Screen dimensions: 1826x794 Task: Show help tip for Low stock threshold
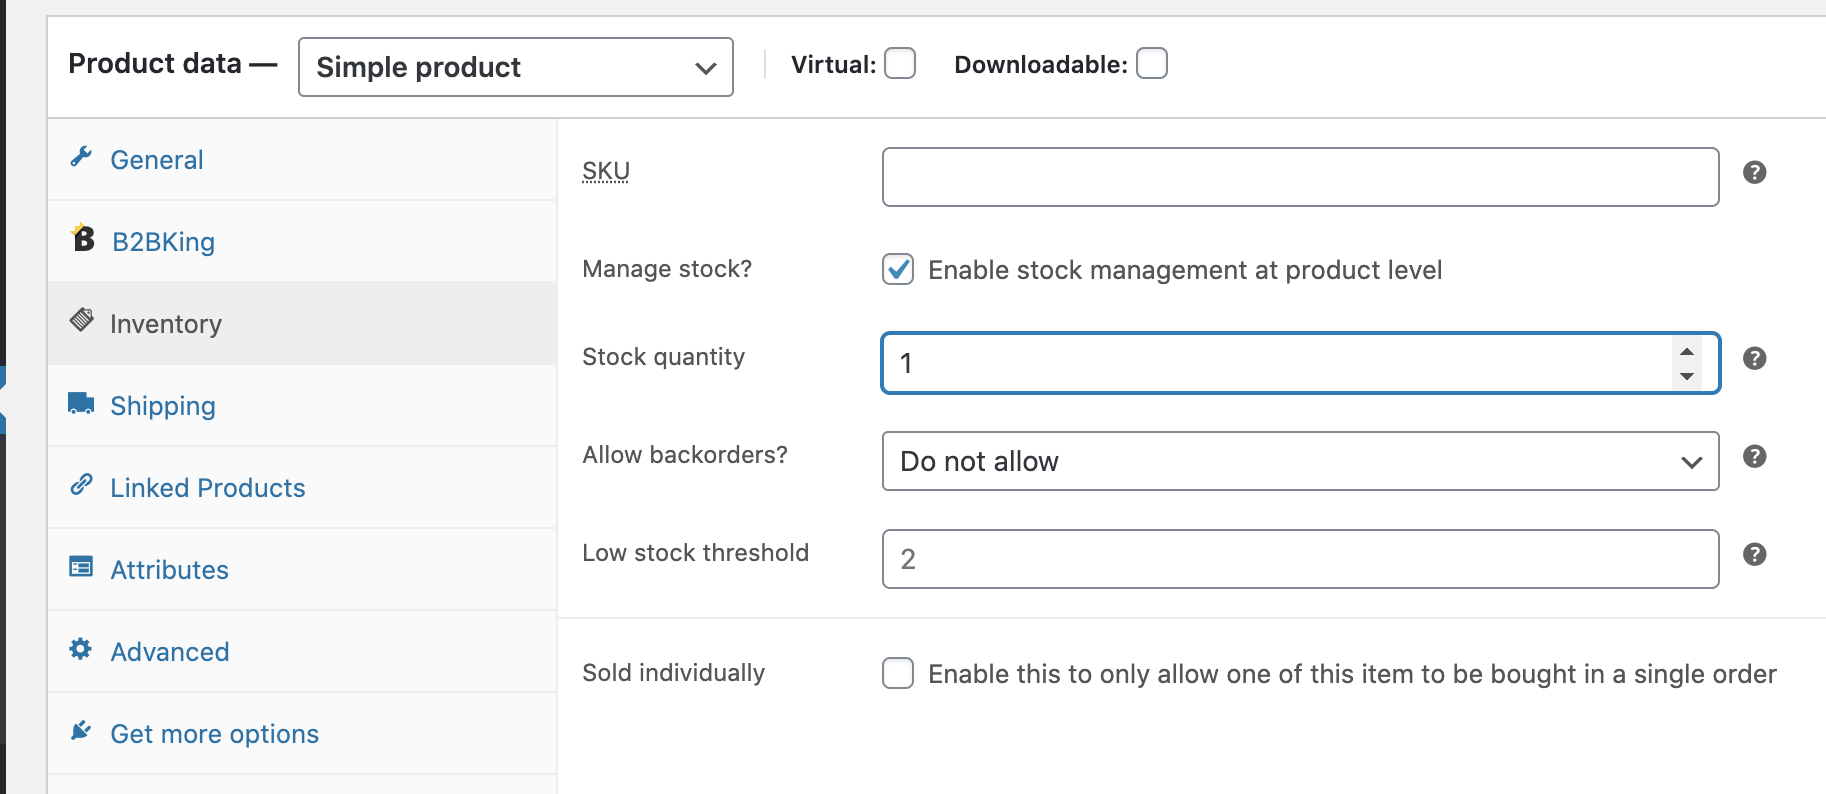1754,554
